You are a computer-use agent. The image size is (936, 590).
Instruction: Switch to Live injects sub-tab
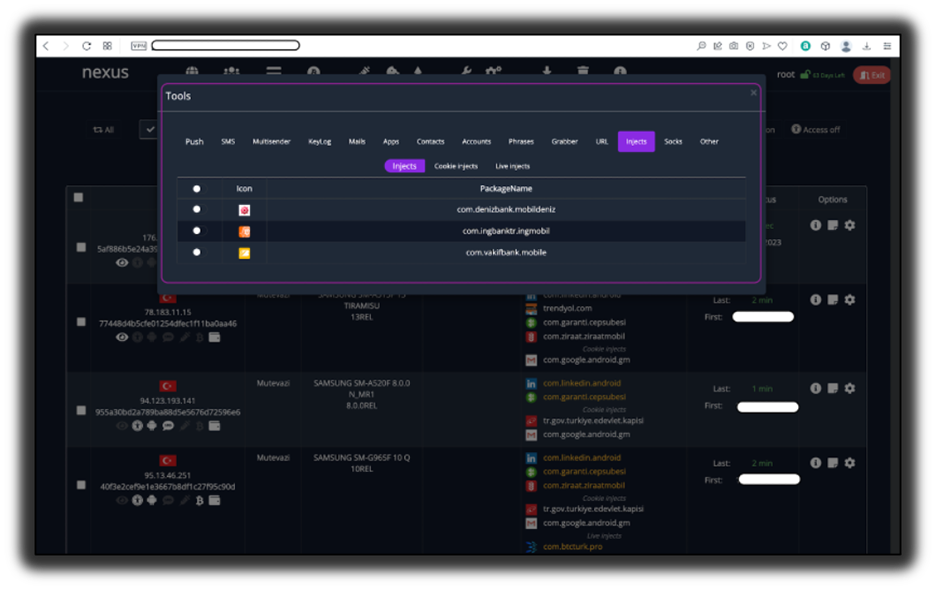tap(513, 166)
